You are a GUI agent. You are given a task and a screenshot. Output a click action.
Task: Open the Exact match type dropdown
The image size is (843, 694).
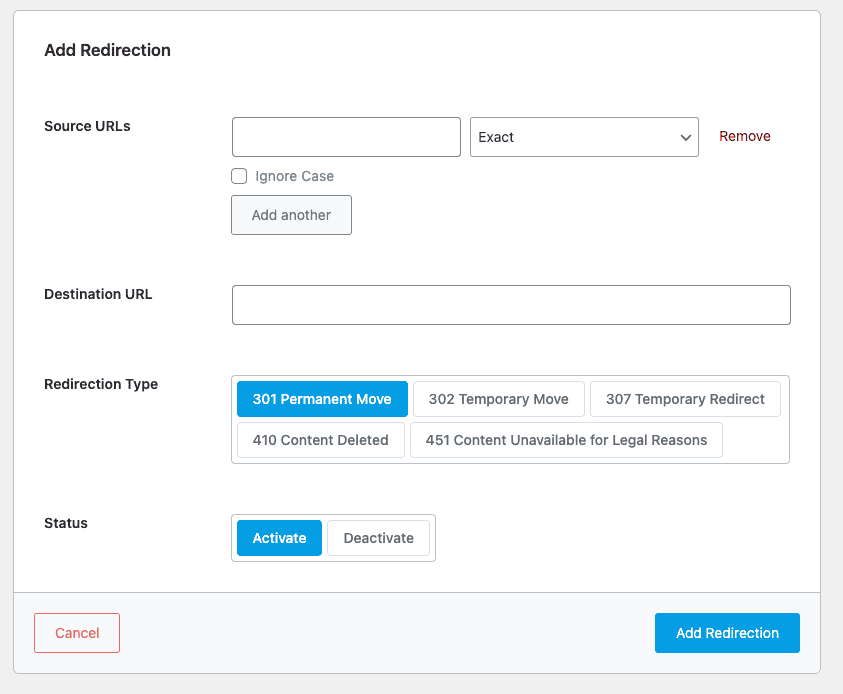click(584, 137)
